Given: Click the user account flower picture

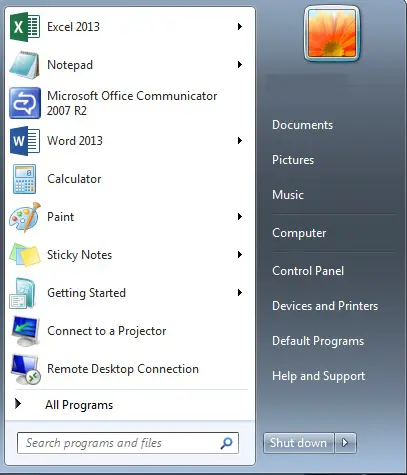Looking at the screenshot, I should click(x=332, y=33).
